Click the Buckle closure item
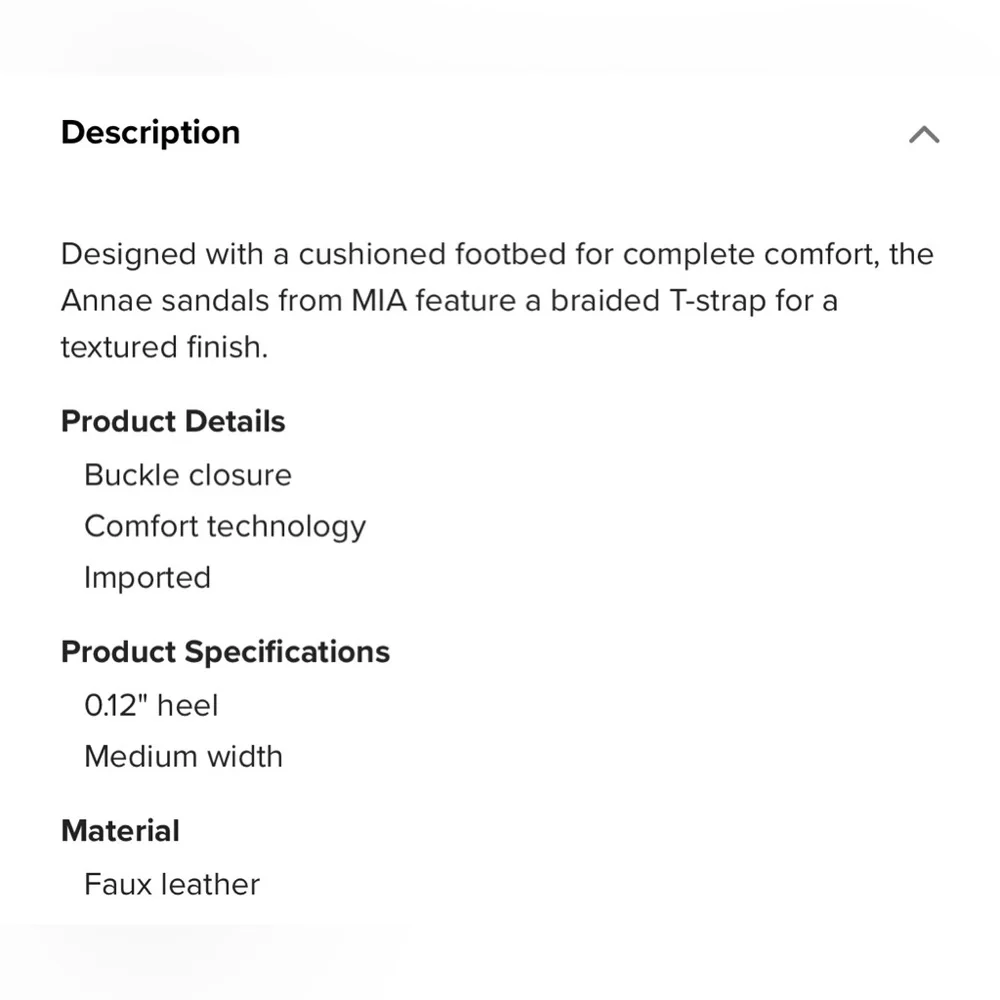Viewport: 1000px width, 1000px height. pyautogui.click(x=188, y=475)
